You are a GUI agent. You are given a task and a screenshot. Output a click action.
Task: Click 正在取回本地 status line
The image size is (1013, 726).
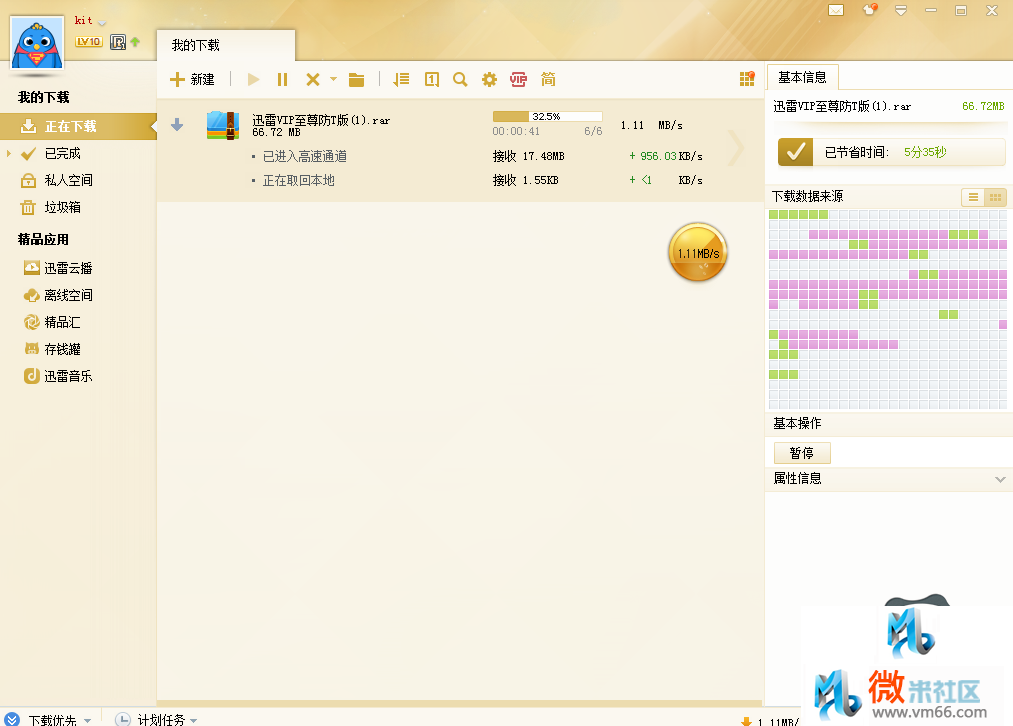(298, 180)
